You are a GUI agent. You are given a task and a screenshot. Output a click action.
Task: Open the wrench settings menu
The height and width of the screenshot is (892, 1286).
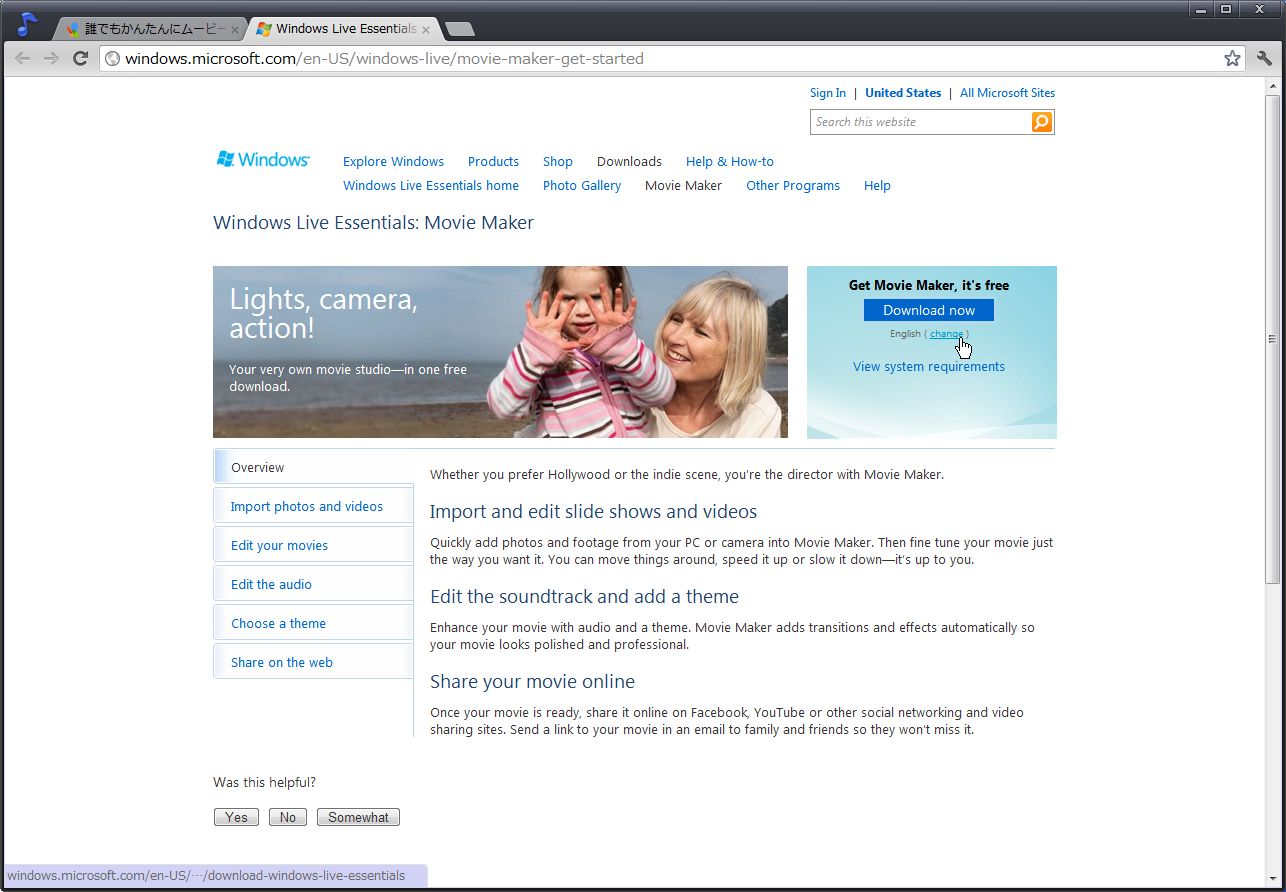pyautogui.click(x=1264, y=58)
